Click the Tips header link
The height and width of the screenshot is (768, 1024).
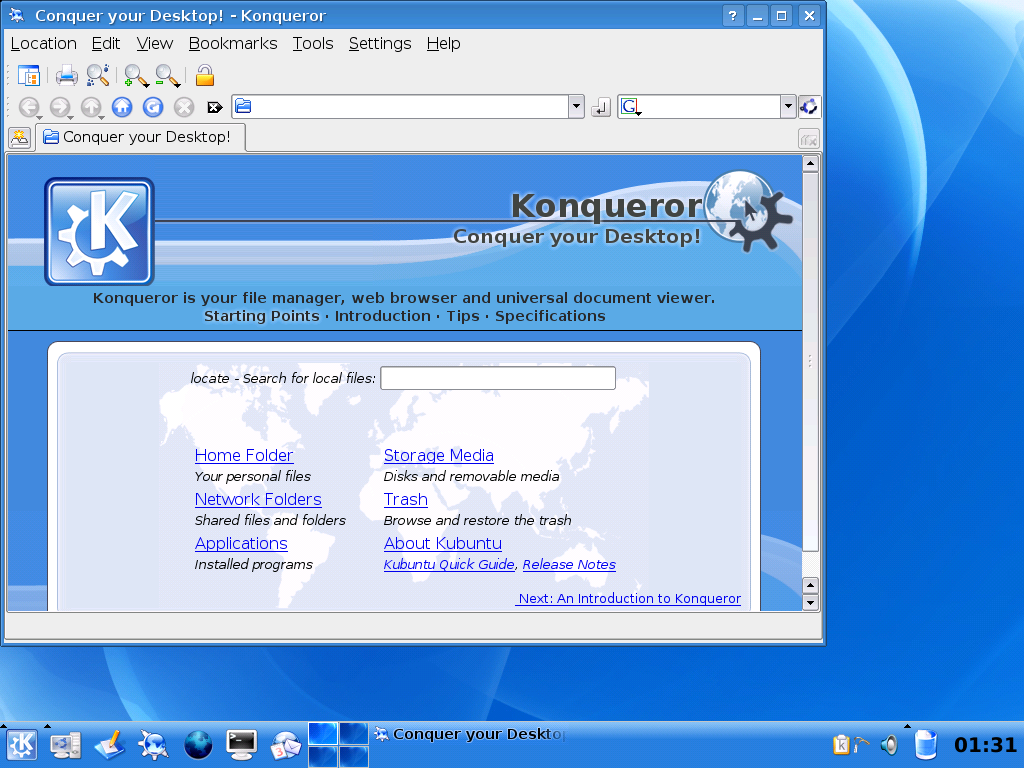point(463,316)
